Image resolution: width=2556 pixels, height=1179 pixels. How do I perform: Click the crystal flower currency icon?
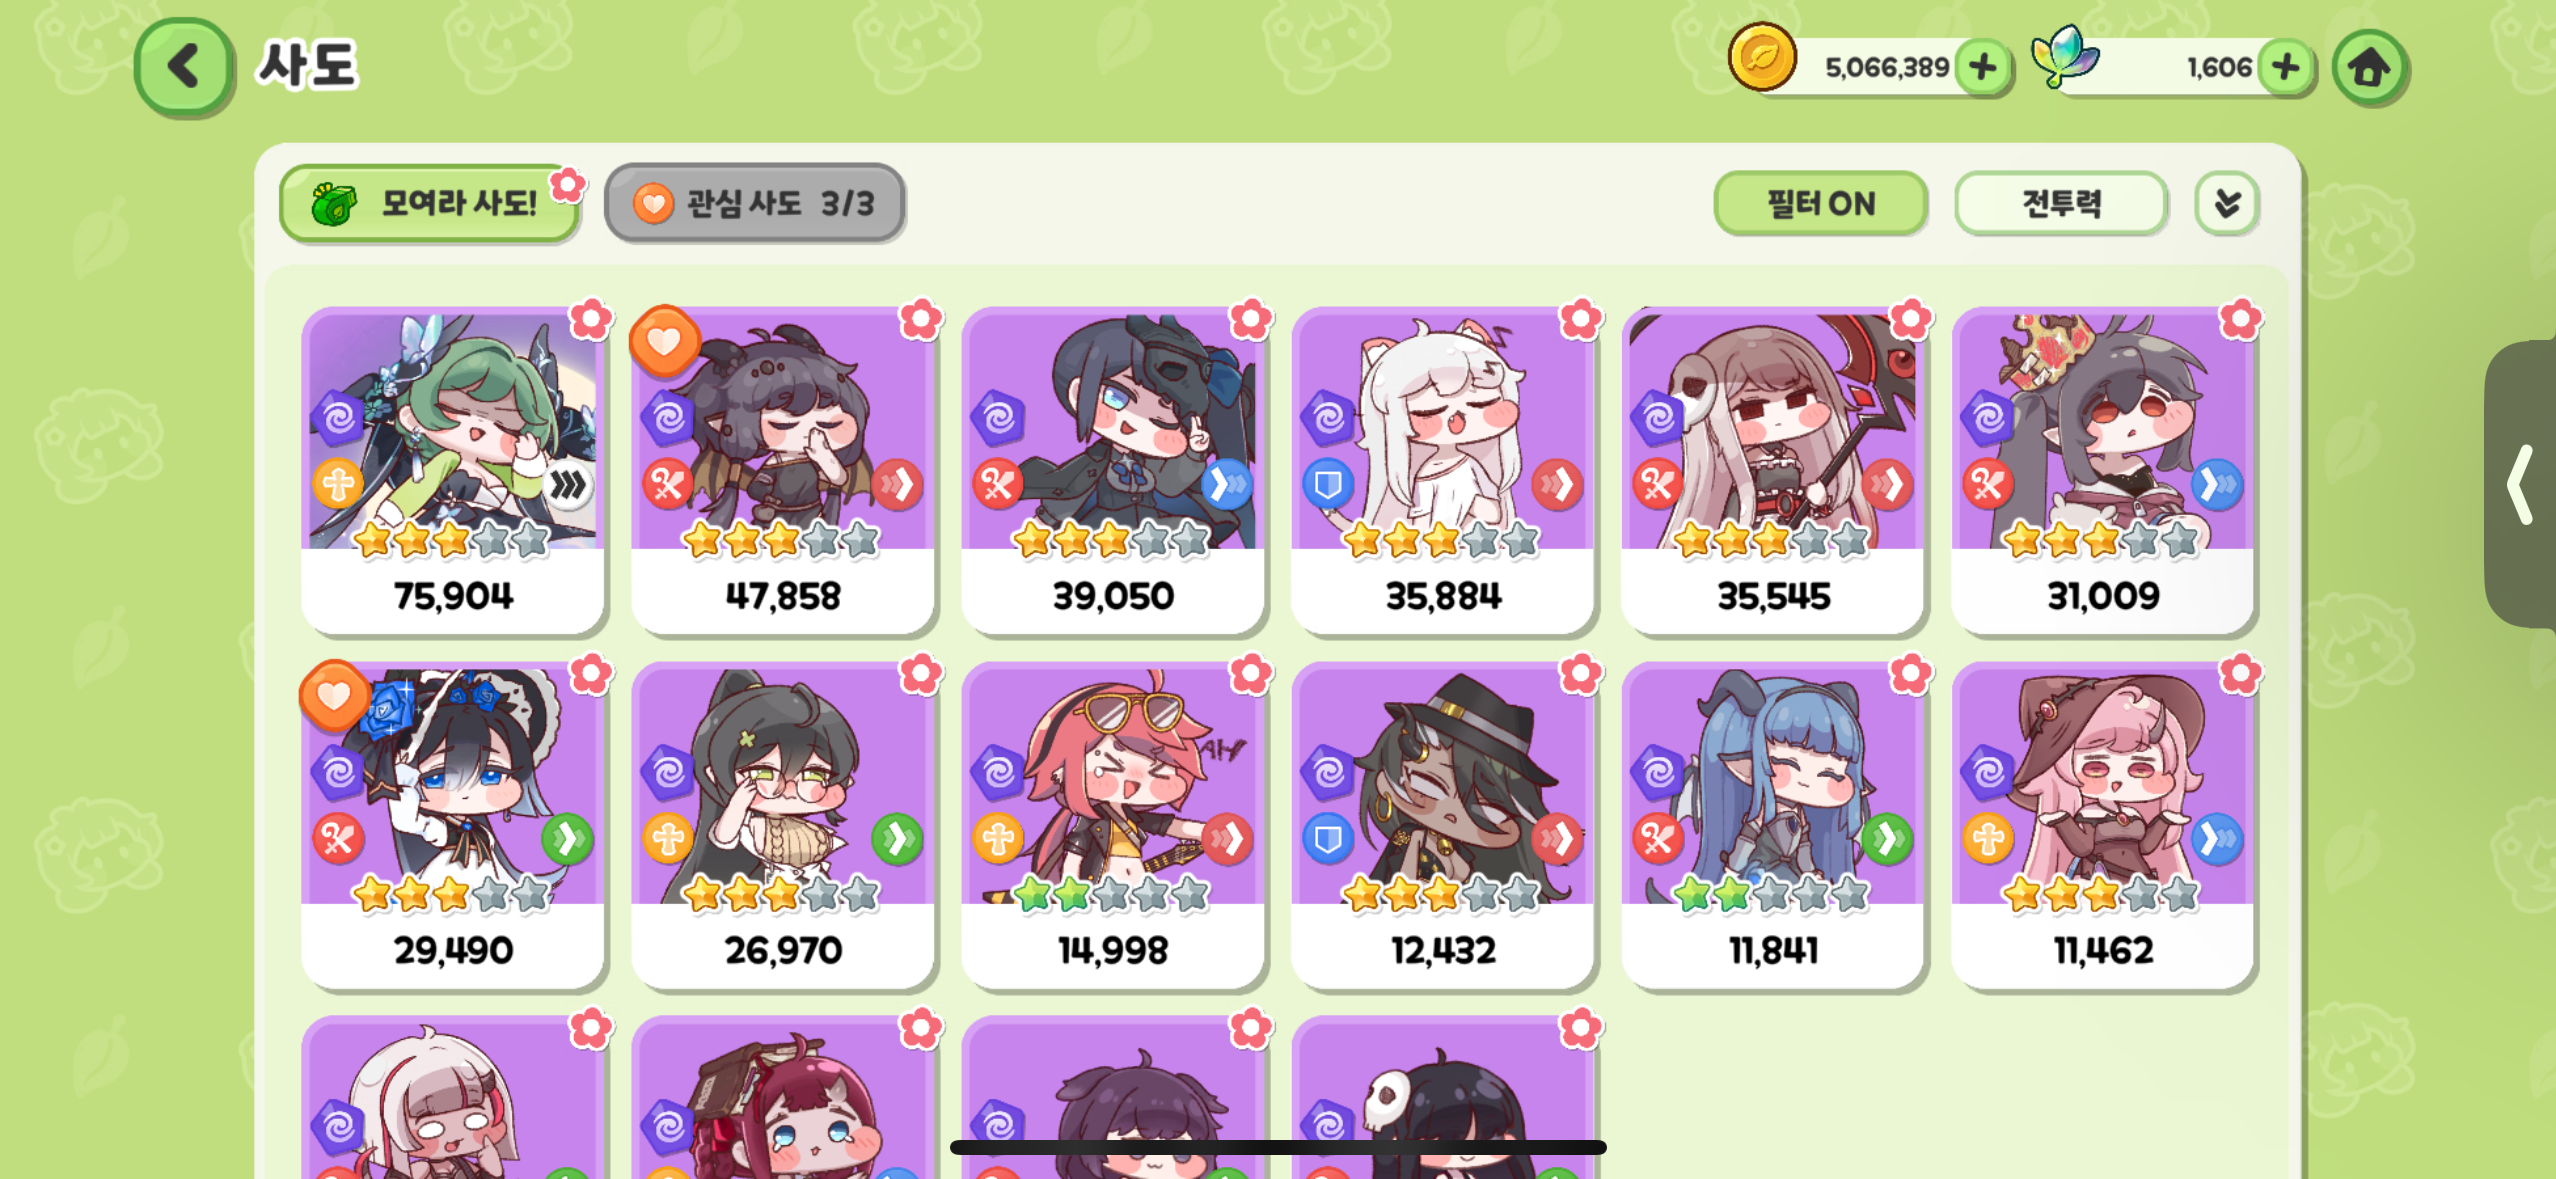coord(2064,57)
